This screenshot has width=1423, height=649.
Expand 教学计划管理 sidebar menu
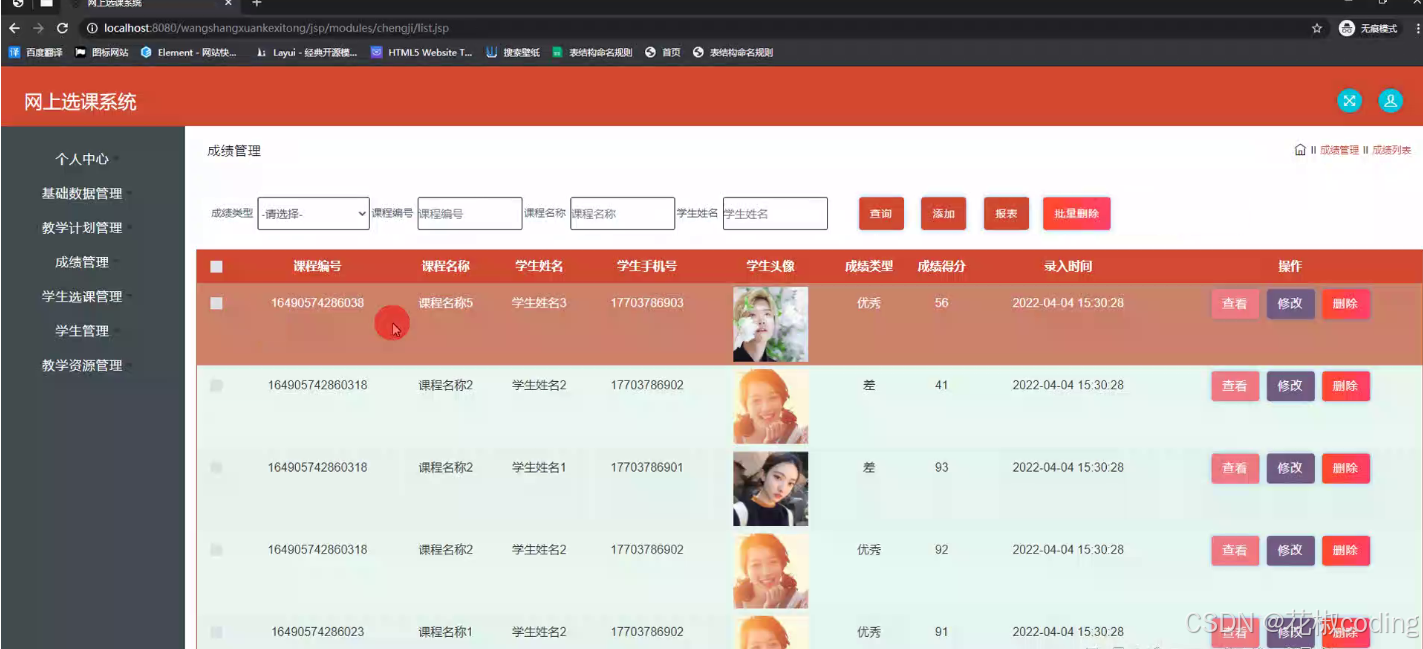coord(82,228)
